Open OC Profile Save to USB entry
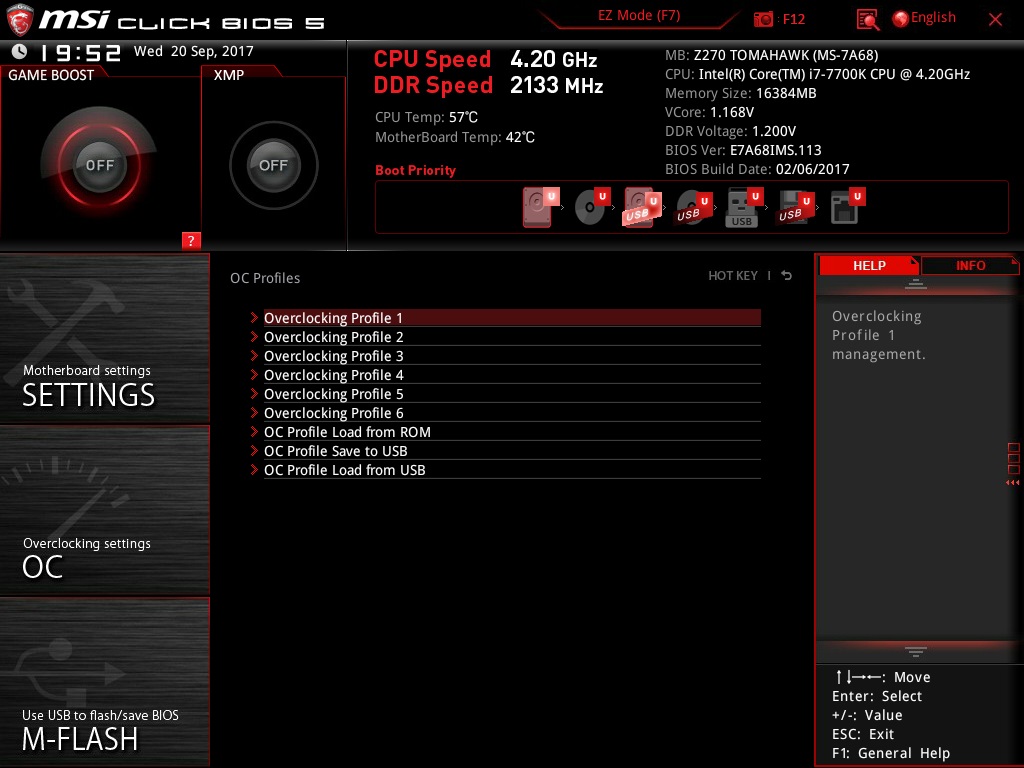 [x=512, y=451]
